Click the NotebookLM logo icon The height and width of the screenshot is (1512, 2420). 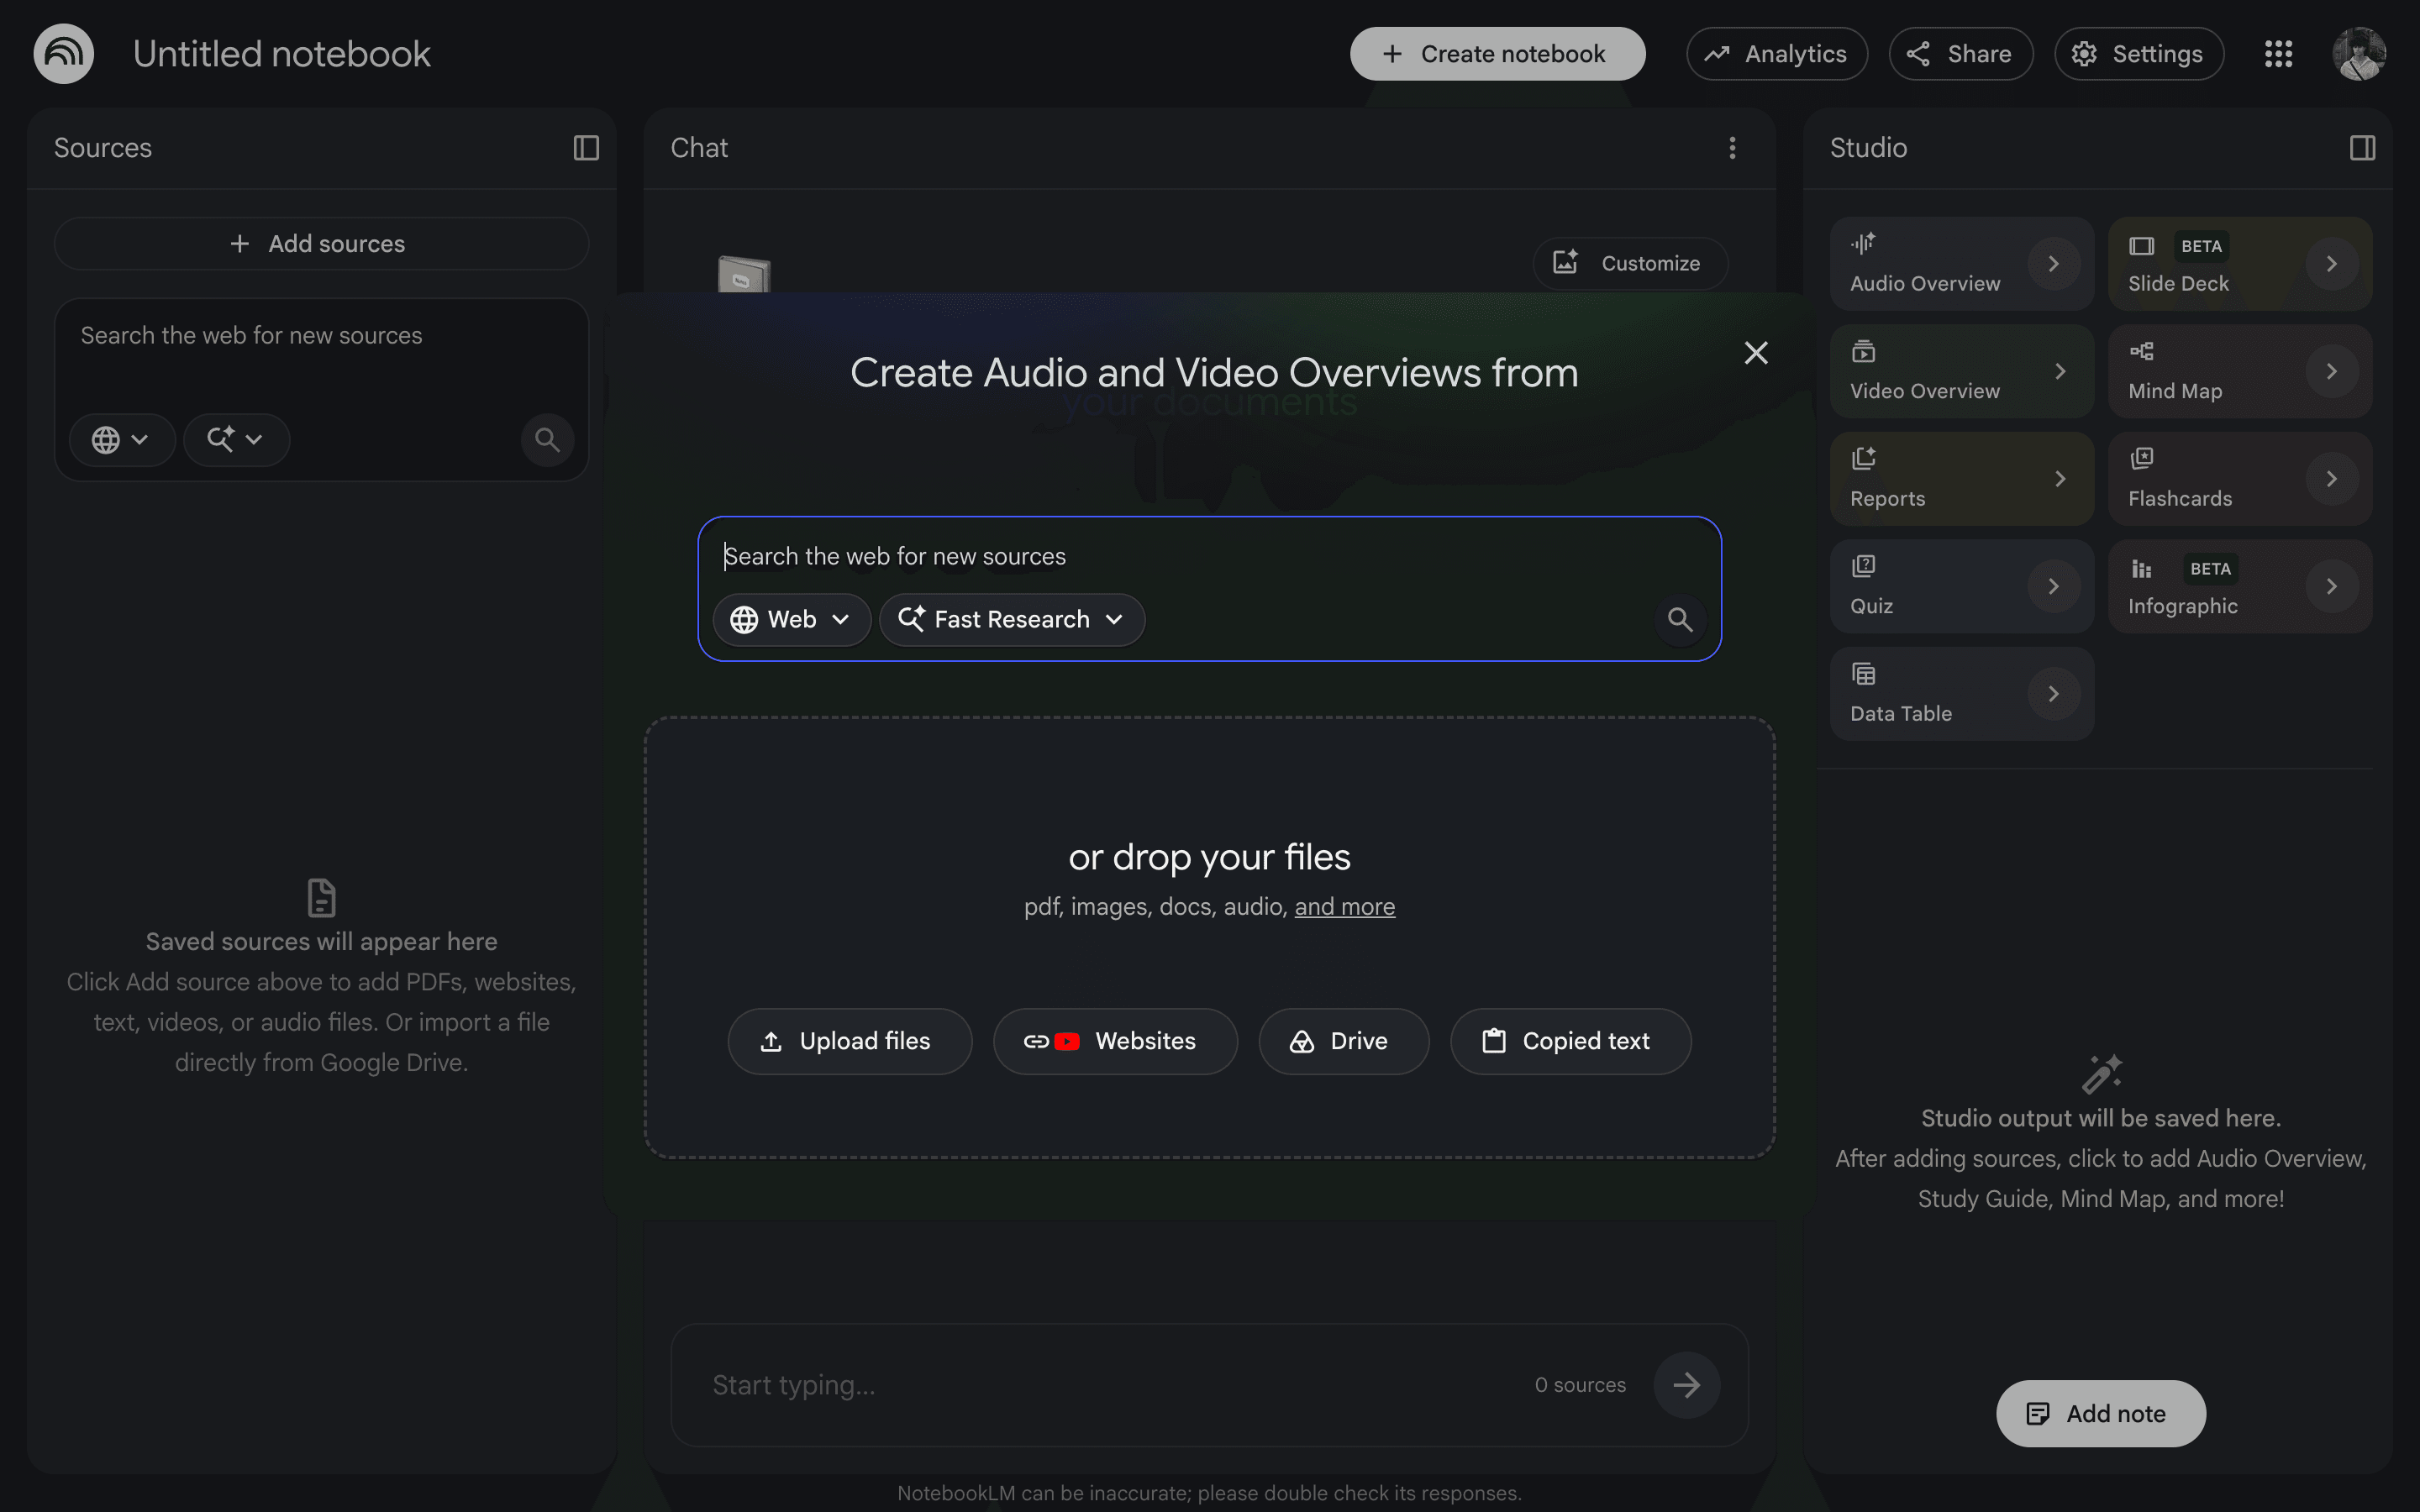point(64,54)
